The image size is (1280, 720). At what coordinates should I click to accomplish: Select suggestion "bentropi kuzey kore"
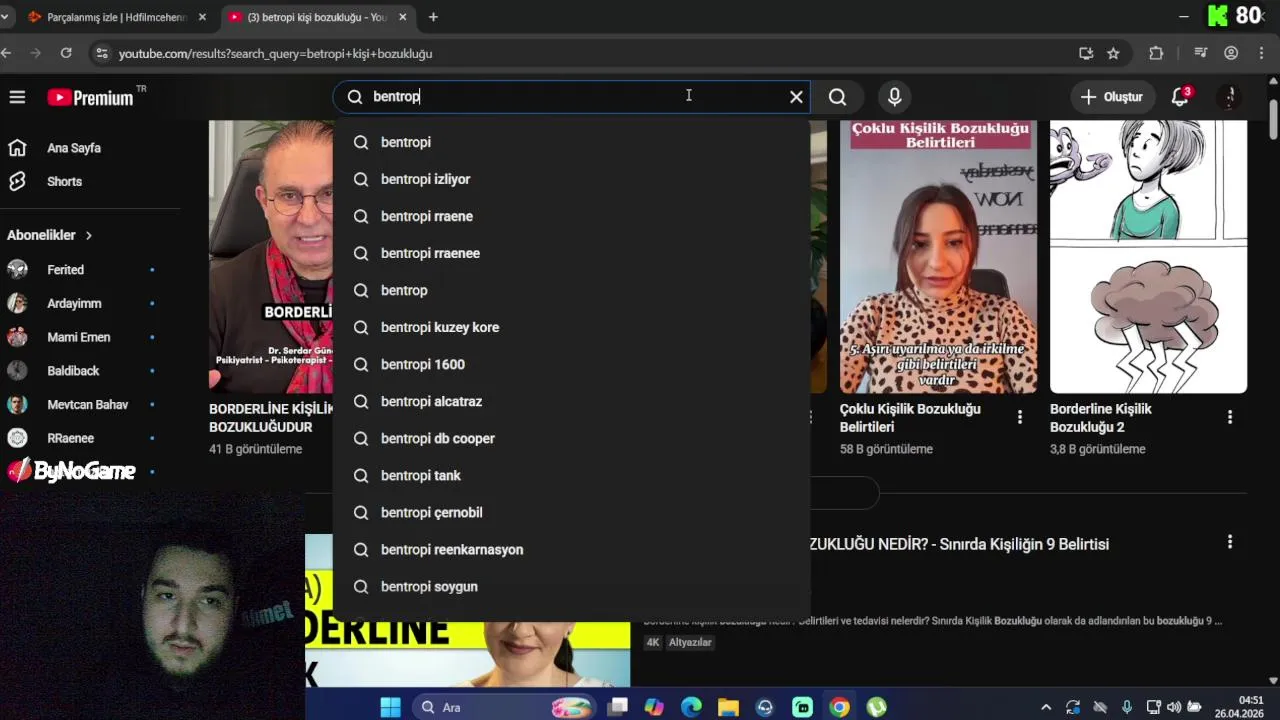pyautogui.click(x=571, y=327)
